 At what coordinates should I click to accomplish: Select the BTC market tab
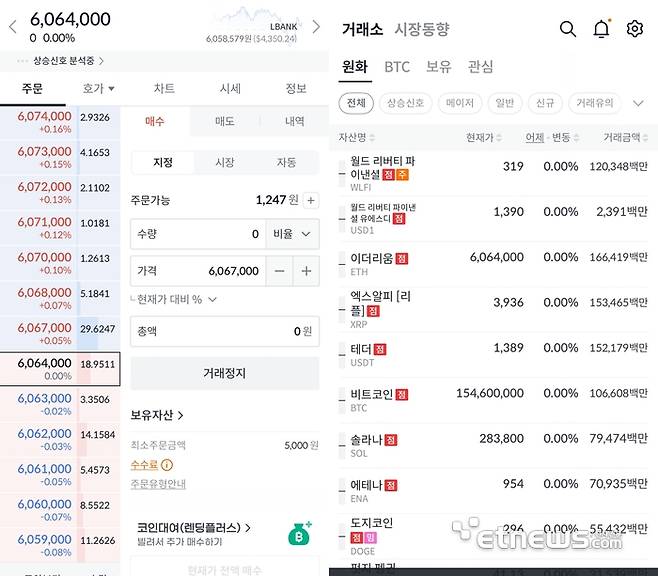[x=397, y=67]
